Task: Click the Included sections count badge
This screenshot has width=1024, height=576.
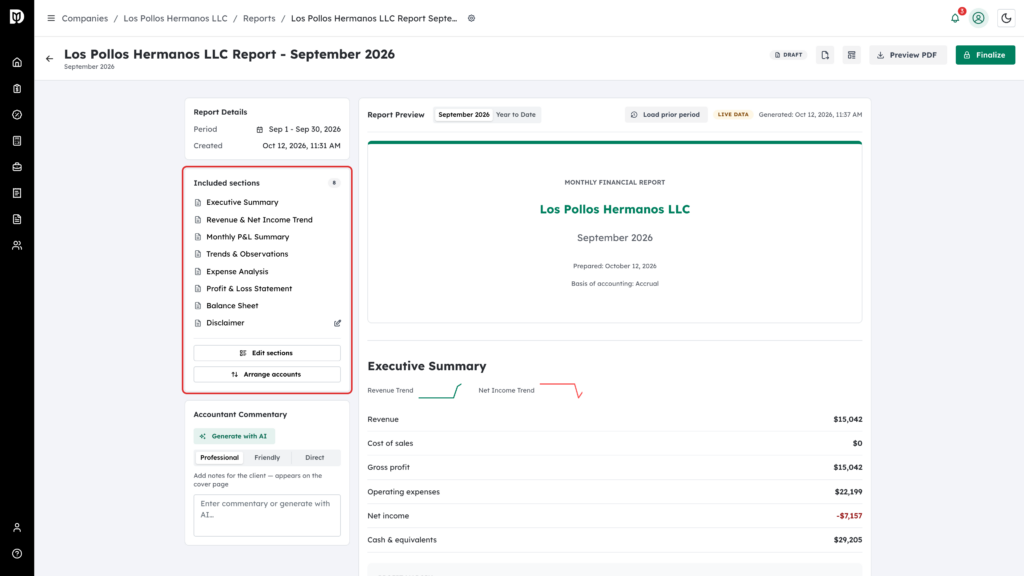Action: click(334, 183)
